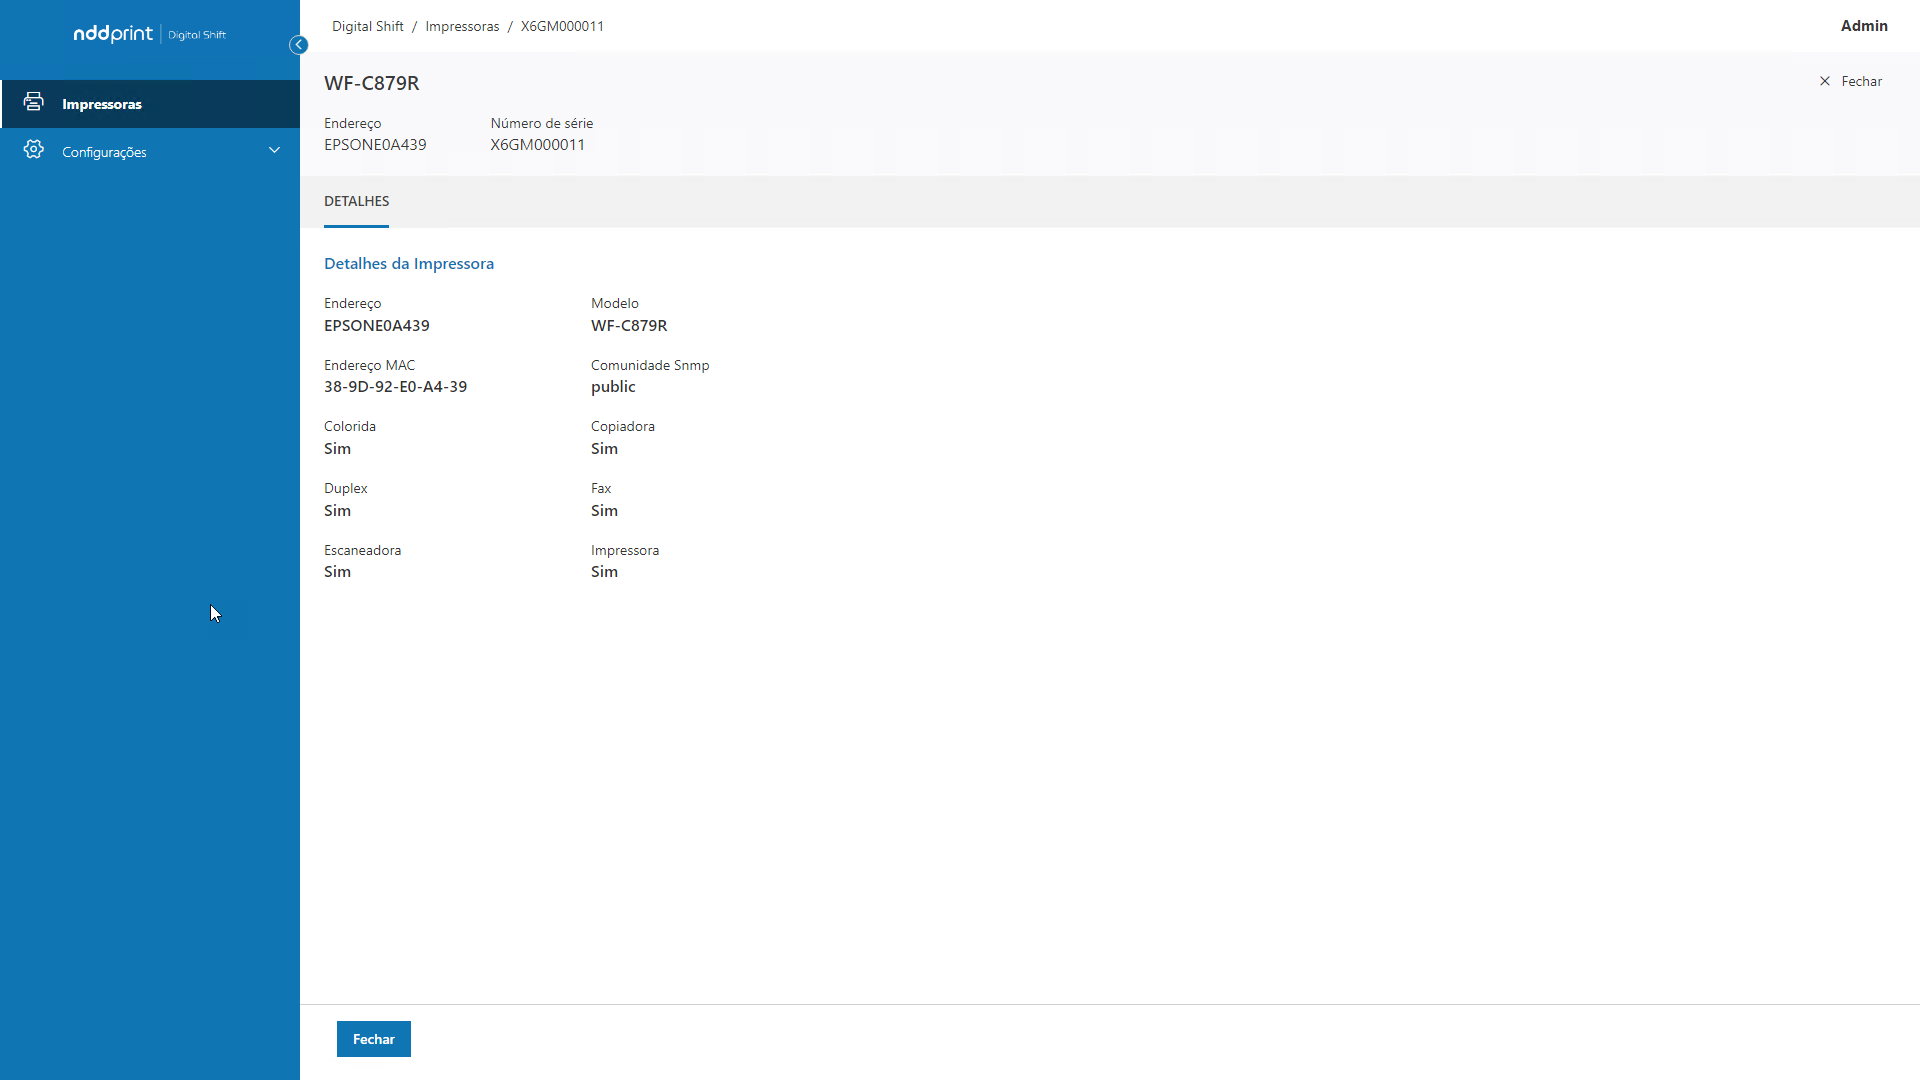1920x1080 pixels.
Task: Click the Detalhes da Impressora heading
Action: [408, 263]
